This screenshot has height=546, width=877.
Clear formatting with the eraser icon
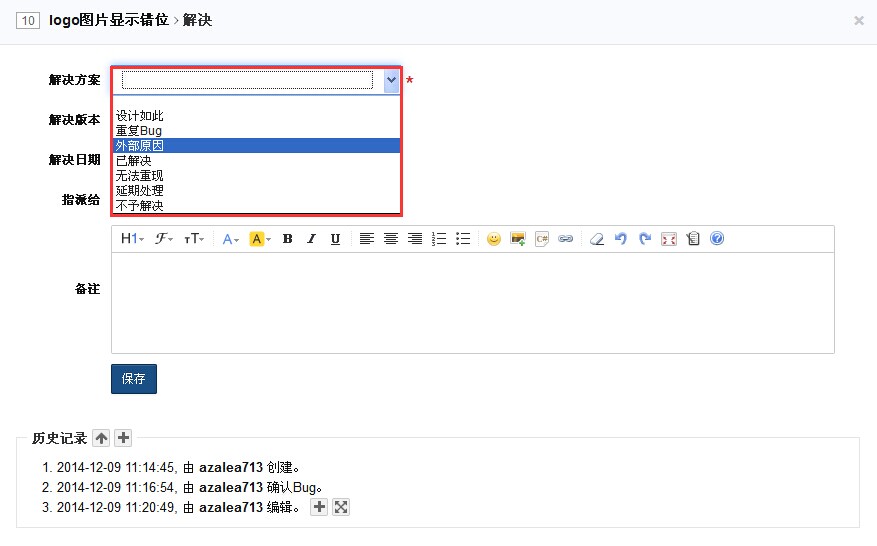pyautogui.click(x=597, y=239)
